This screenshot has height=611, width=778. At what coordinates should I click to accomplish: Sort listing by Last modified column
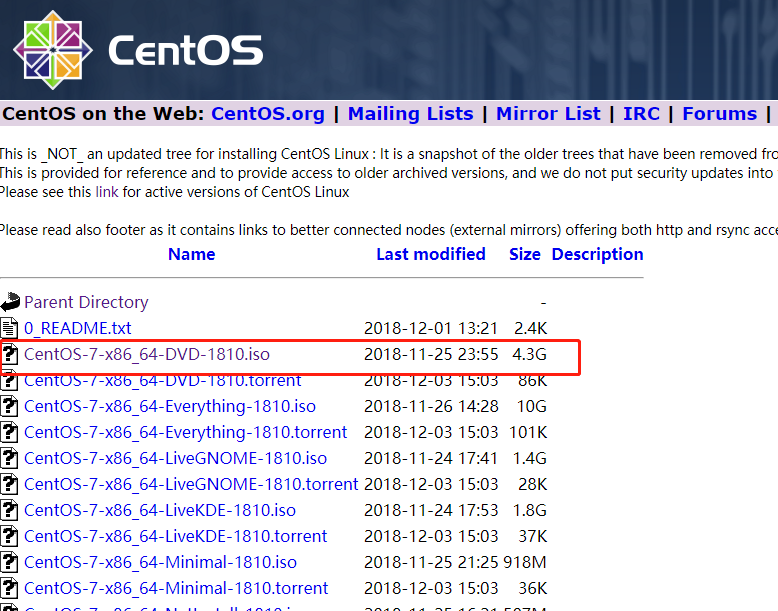pos(431,254)
